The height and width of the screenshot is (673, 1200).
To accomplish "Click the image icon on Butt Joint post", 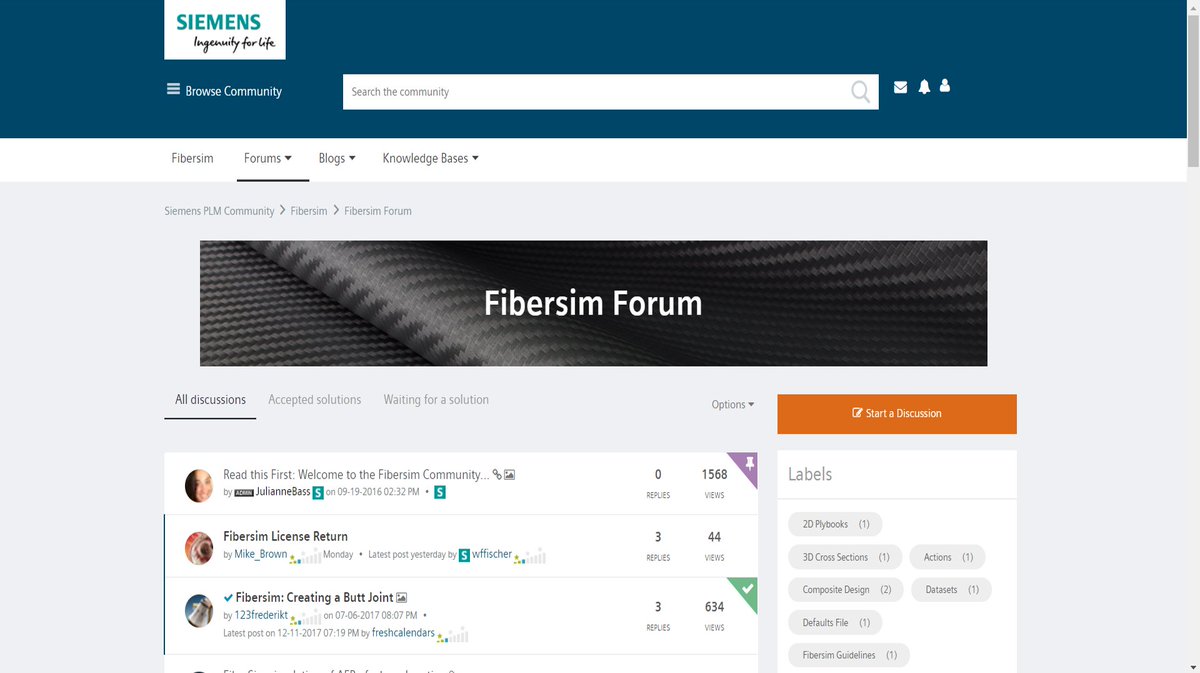I will (402, 598).
